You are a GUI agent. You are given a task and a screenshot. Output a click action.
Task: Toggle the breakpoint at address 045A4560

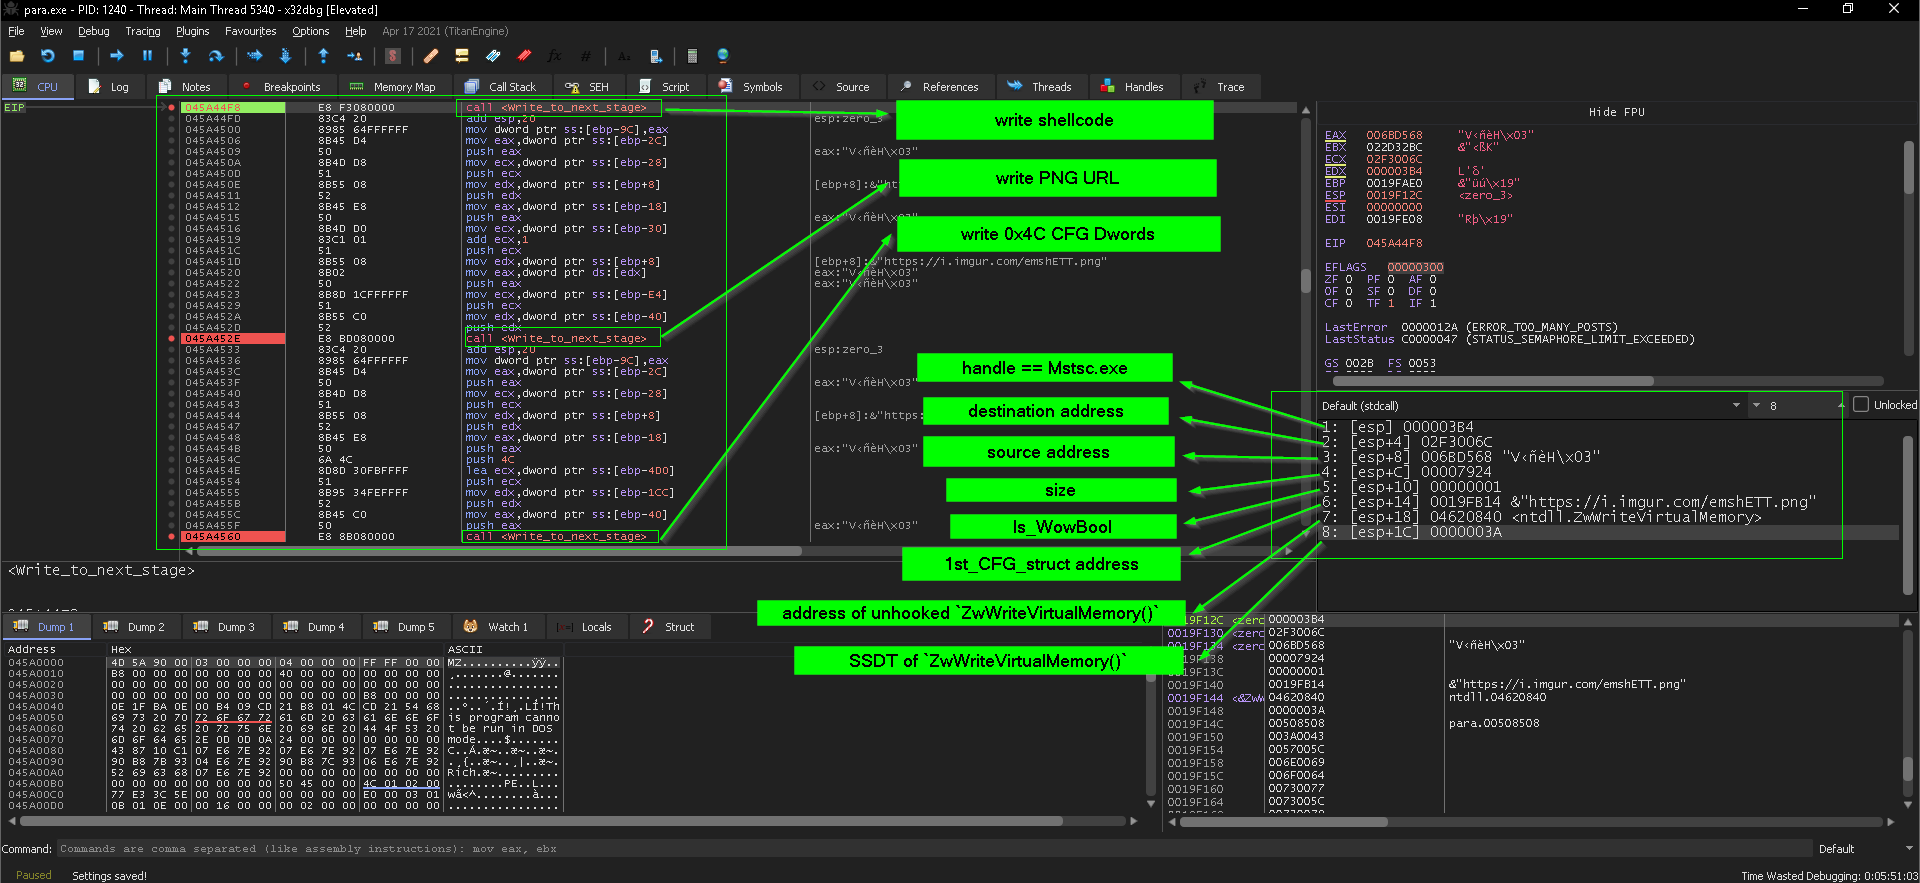tap(172, 537)
